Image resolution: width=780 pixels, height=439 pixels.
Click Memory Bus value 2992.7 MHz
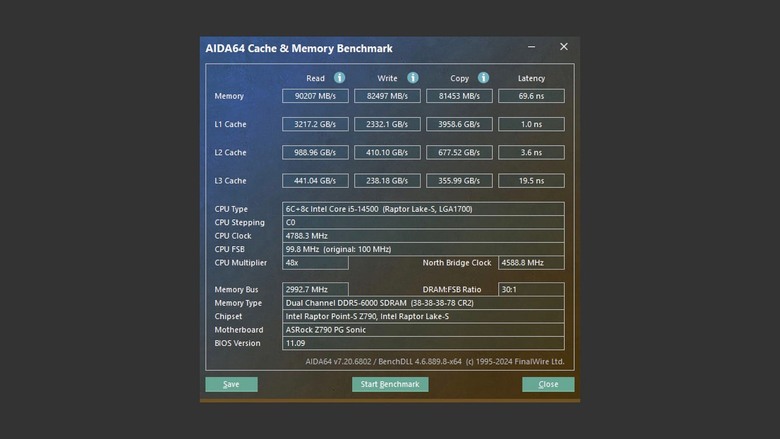pos(315,289)
